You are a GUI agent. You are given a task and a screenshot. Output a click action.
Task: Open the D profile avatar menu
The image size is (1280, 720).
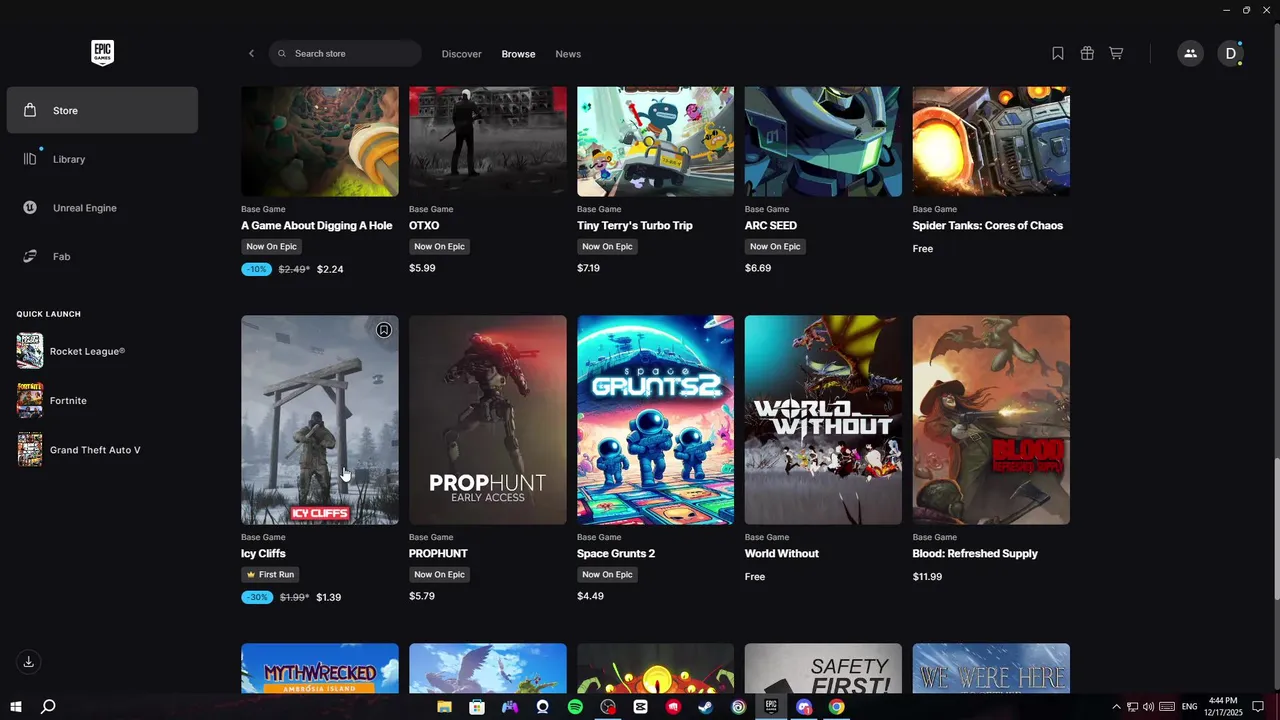[x=1230, y=54]
